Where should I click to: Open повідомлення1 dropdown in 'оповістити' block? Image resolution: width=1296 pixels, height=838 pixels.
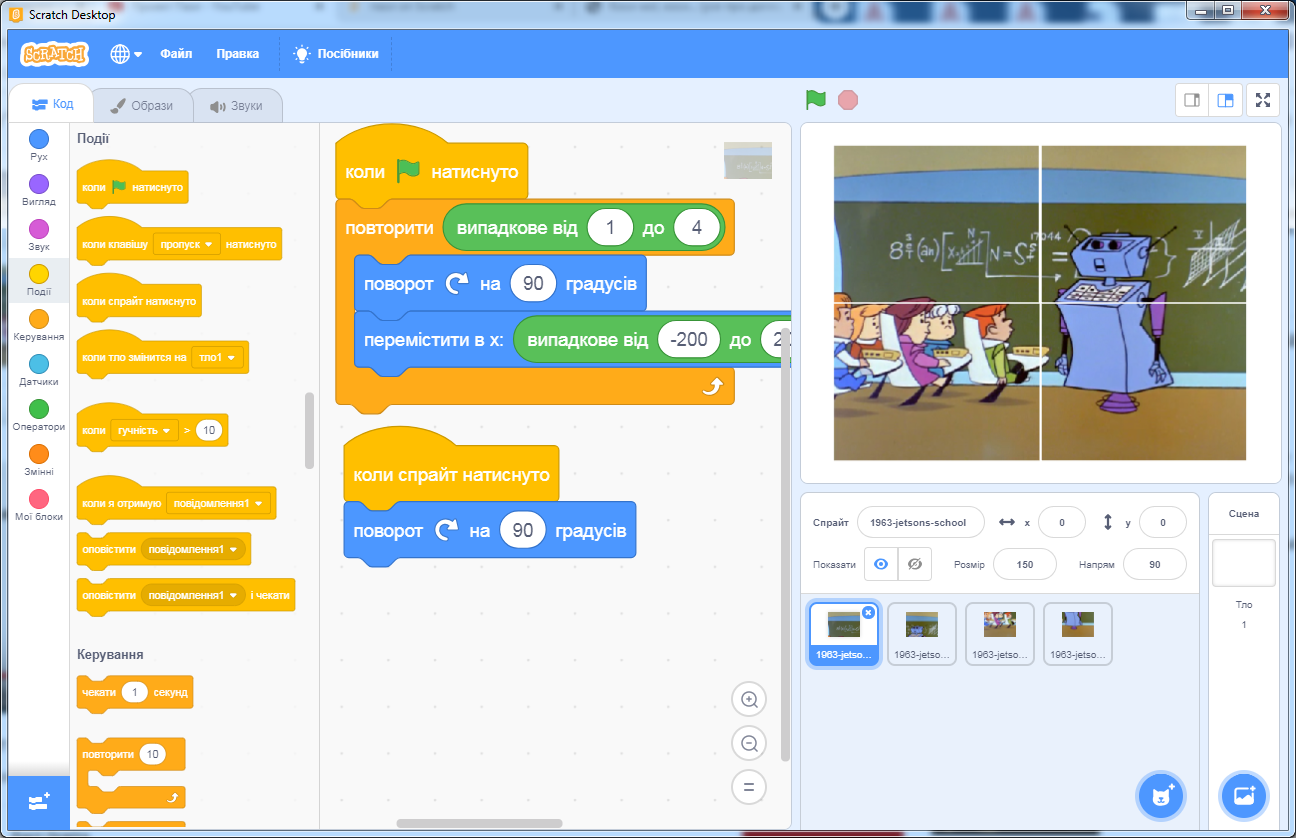point(192,549)
